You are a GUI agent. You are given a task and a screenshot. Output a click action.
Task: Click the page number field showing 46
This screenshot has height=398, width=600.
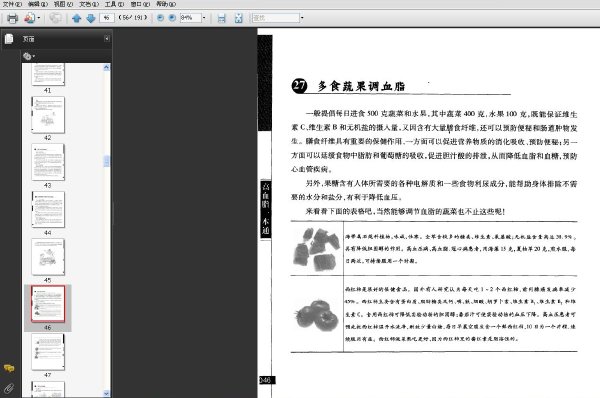click(107, 18)
